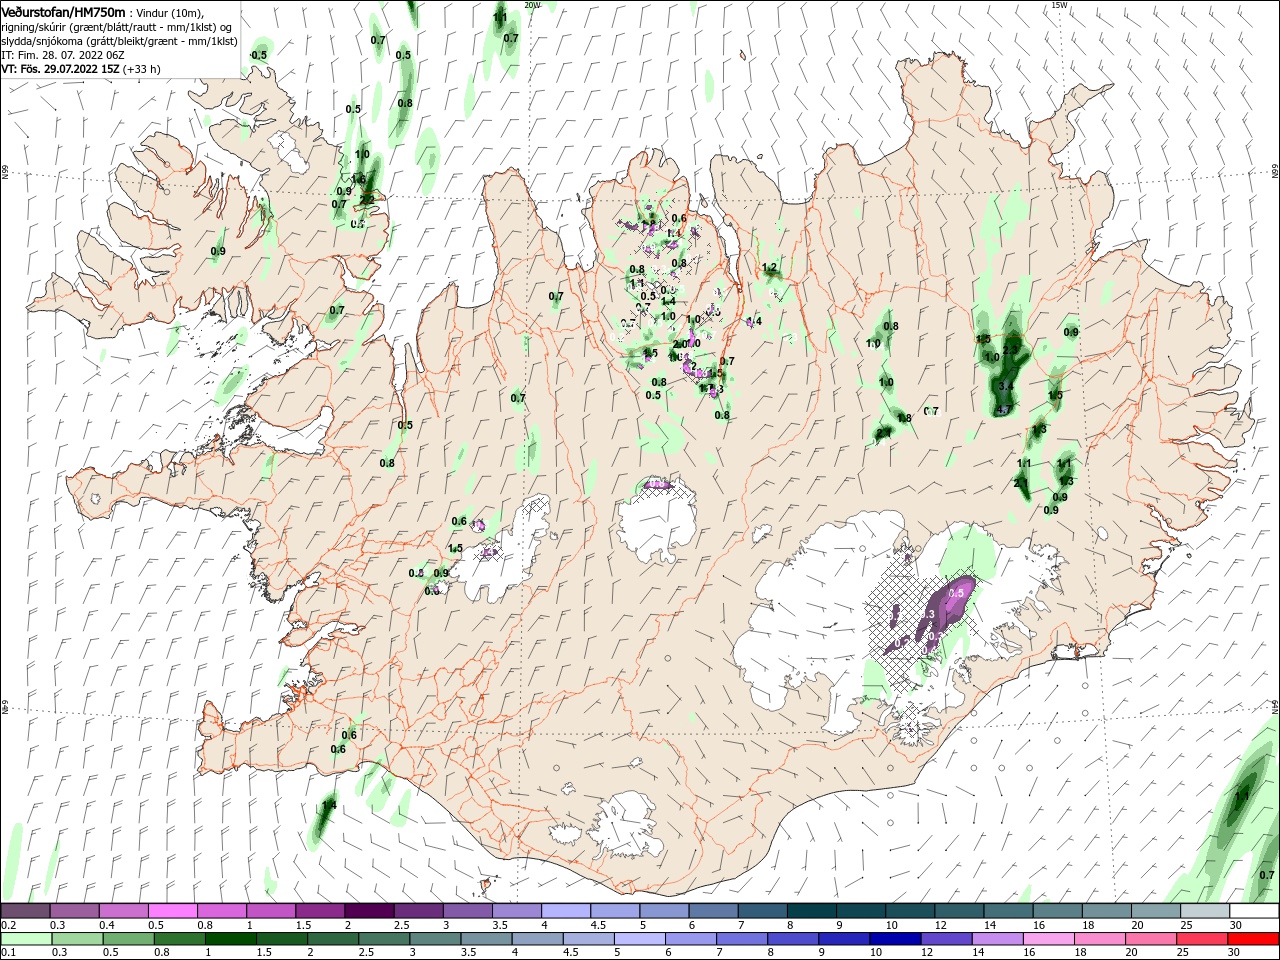Screen dimensions: 1280x960
Task: Click the '0.2' label in upper legend row
Action: coord(8,926)
